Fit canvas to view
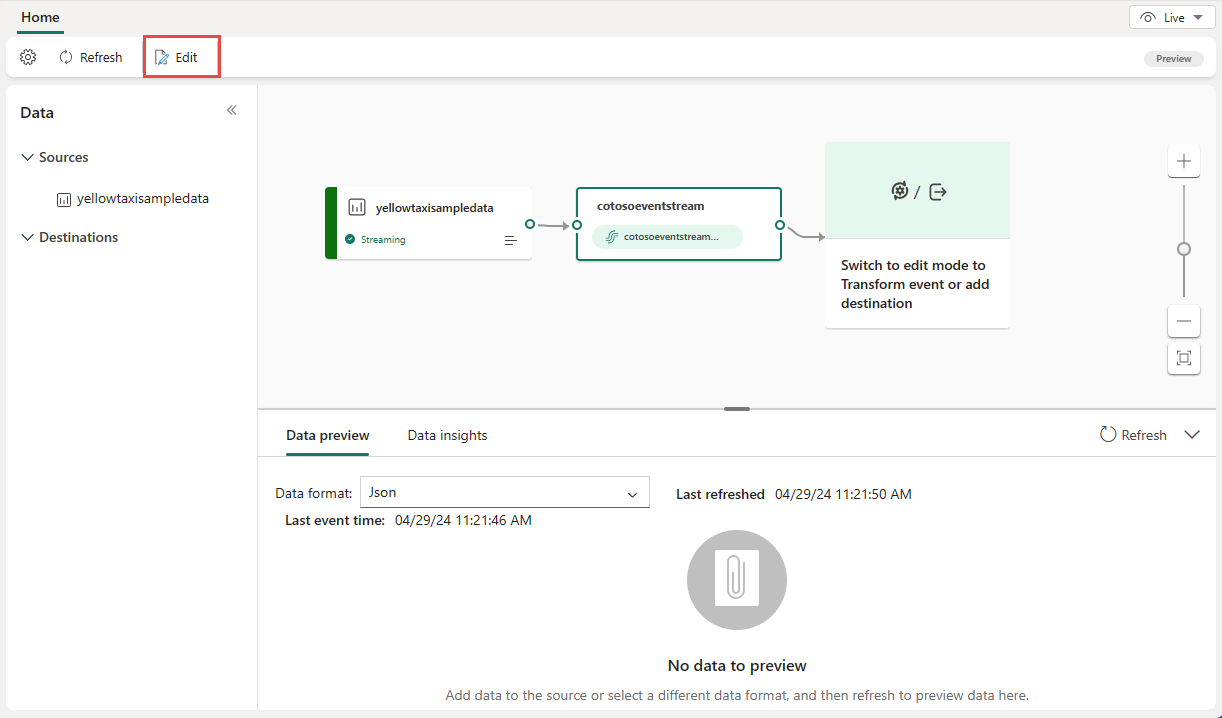 coord(1184,358)
